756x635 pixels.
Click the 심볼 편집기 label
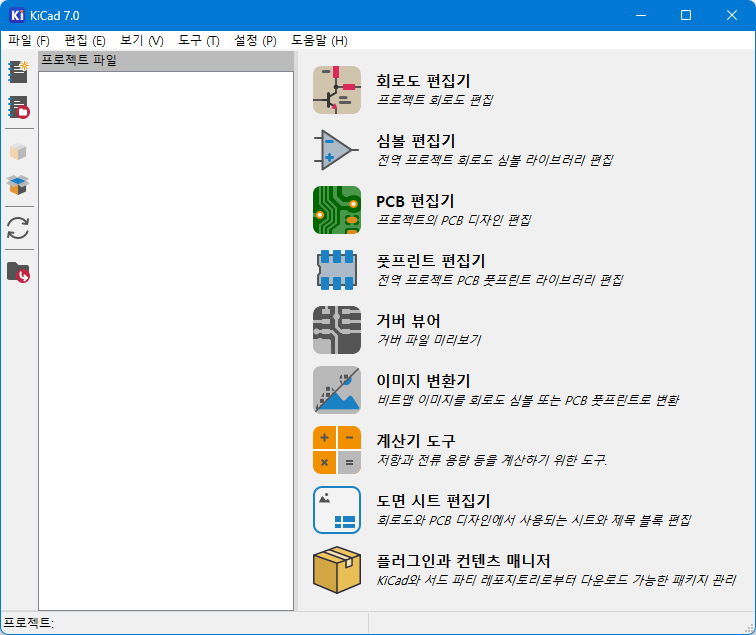click(416, 141)
